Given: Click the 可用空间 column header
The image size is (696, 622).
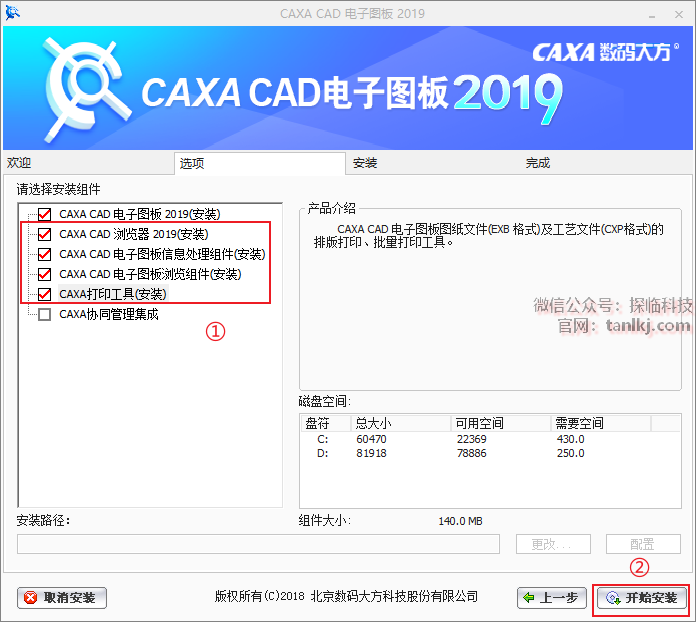Looking at the screenshot, I should 502,424.
